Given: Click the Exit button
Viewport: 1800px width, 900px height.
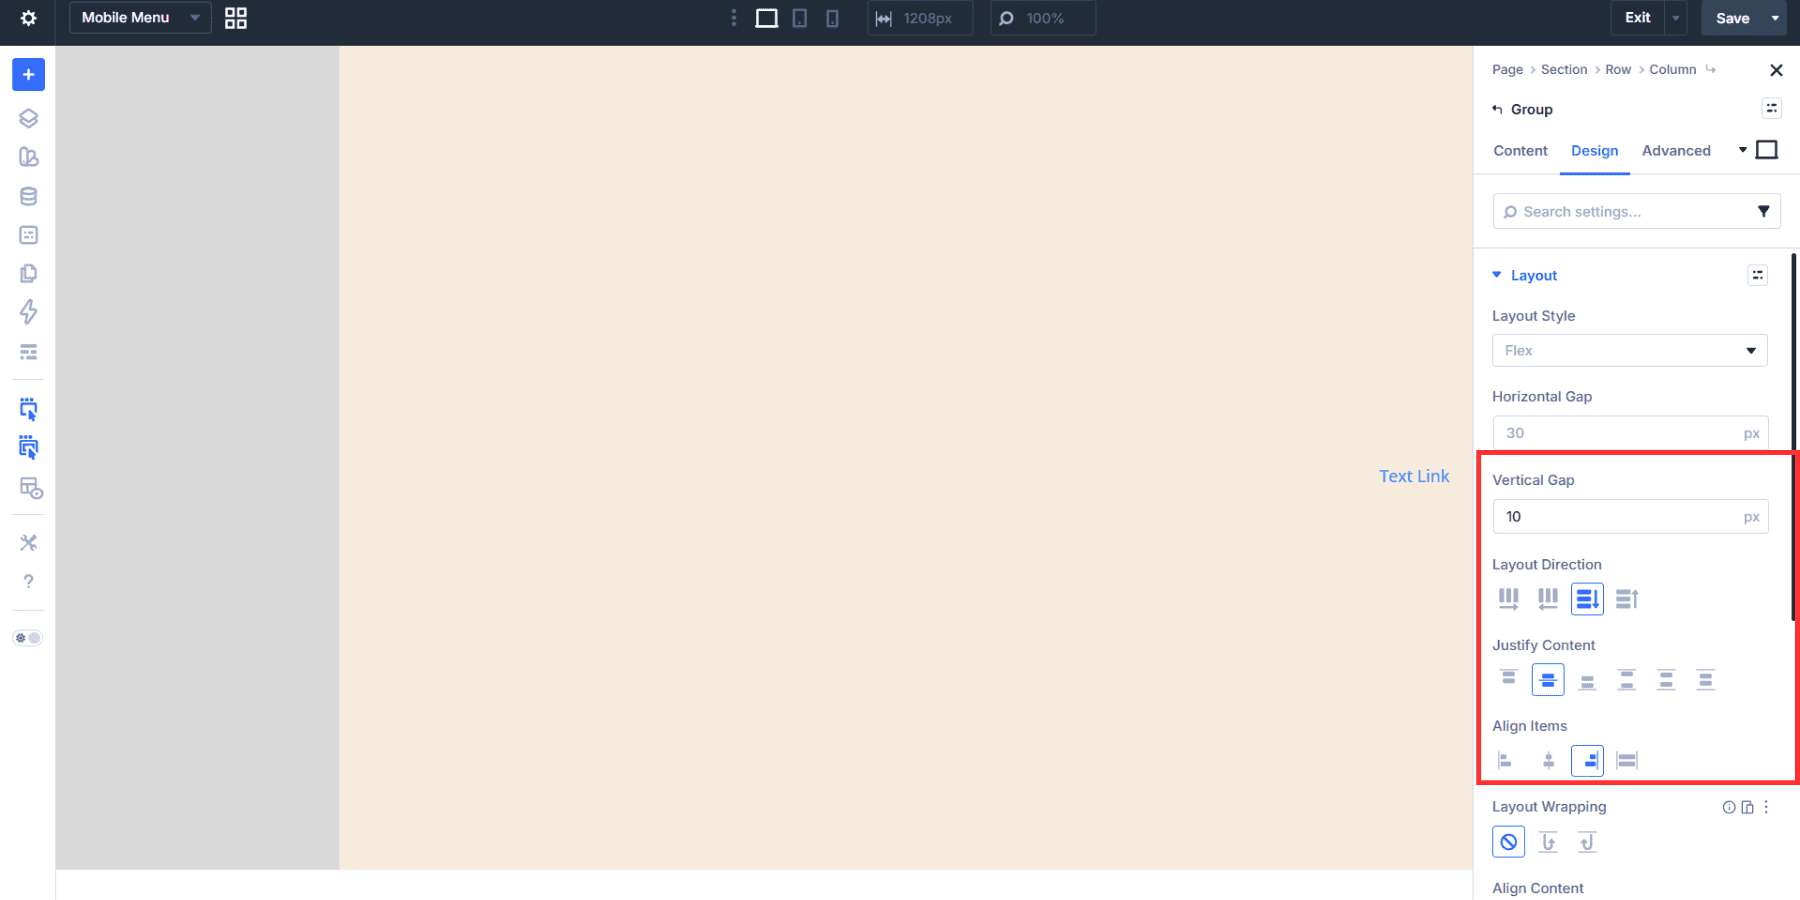Looking at the screenshot, I should point(1637,17).
